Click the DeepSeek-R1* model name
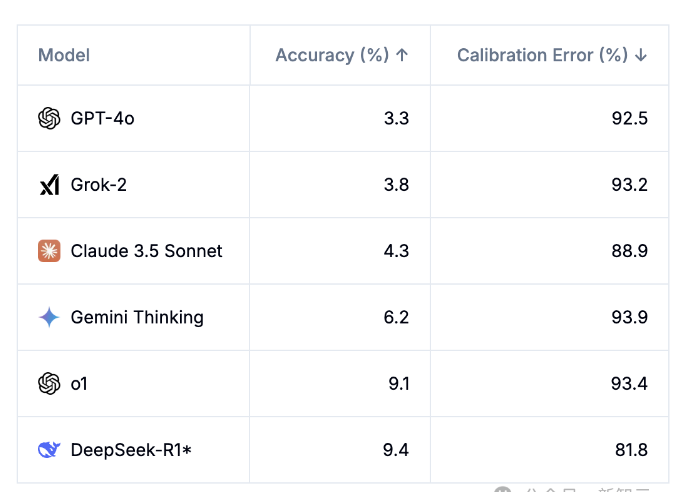The height and width of the screenshot is (492, 682). click(x=130, y=450)
